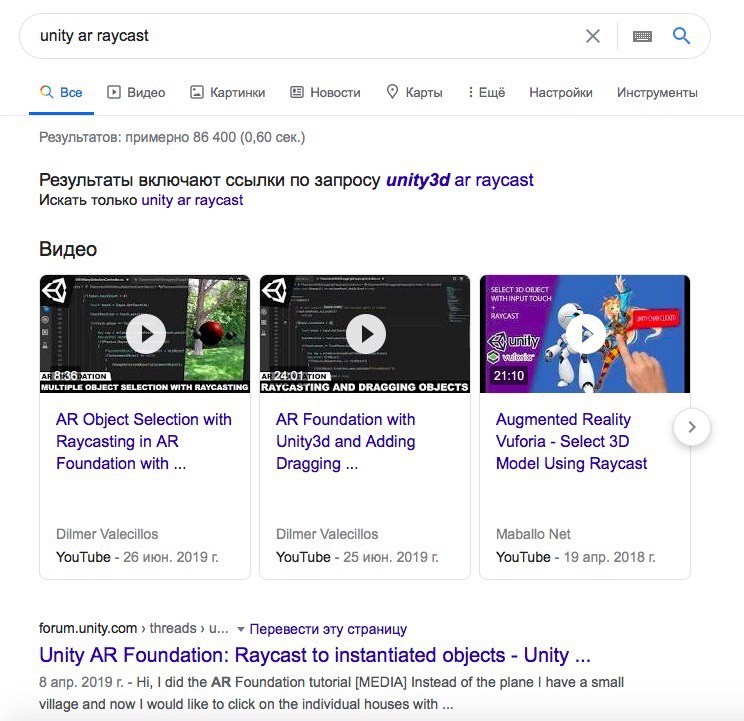The height and width of the screenshot is (721, 744).
Task: Open Инструменты
Action: pyautogui.click(x=657, y=92)
